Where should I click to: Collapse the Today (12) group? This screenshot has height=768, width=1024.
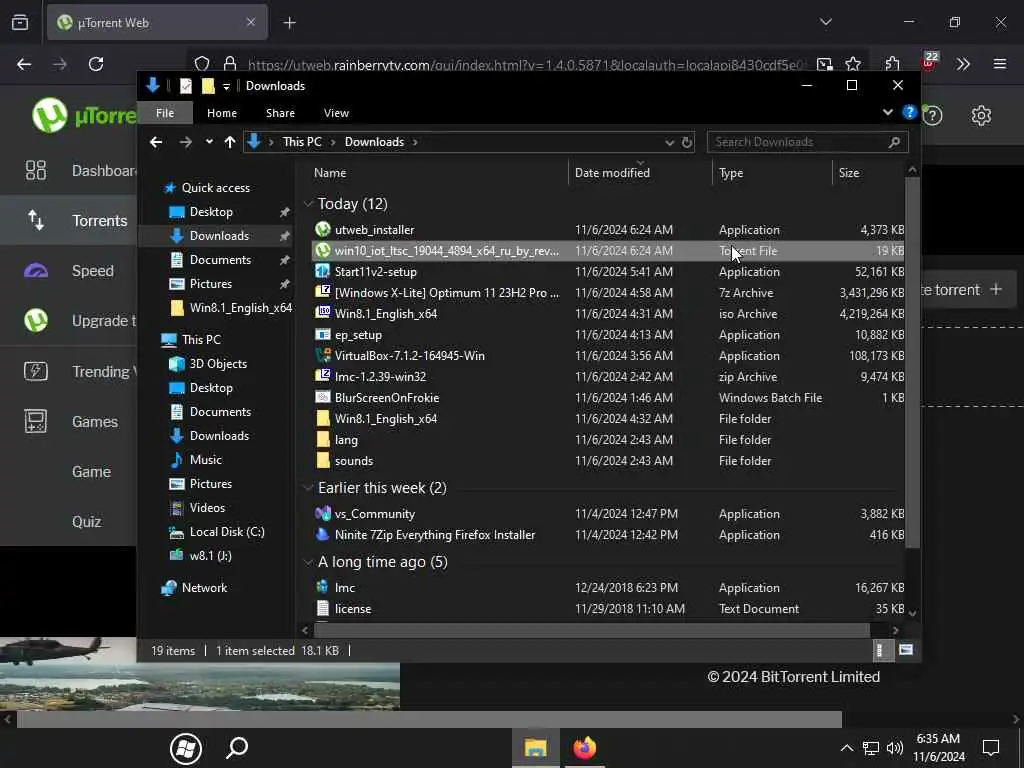tap(308, 204)
